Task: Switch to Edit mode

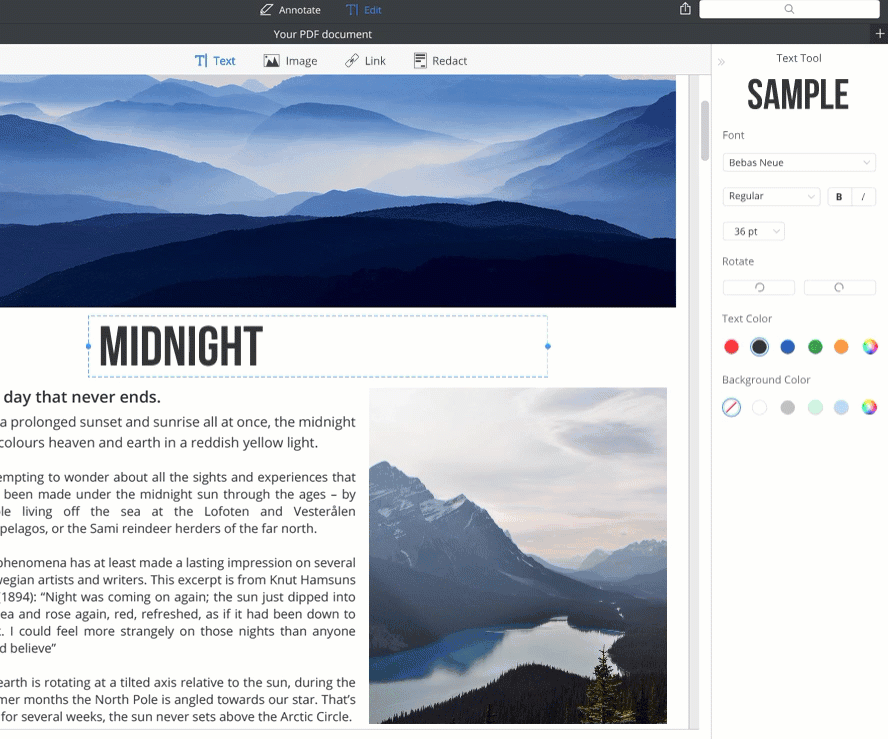Action: (364, 10)
